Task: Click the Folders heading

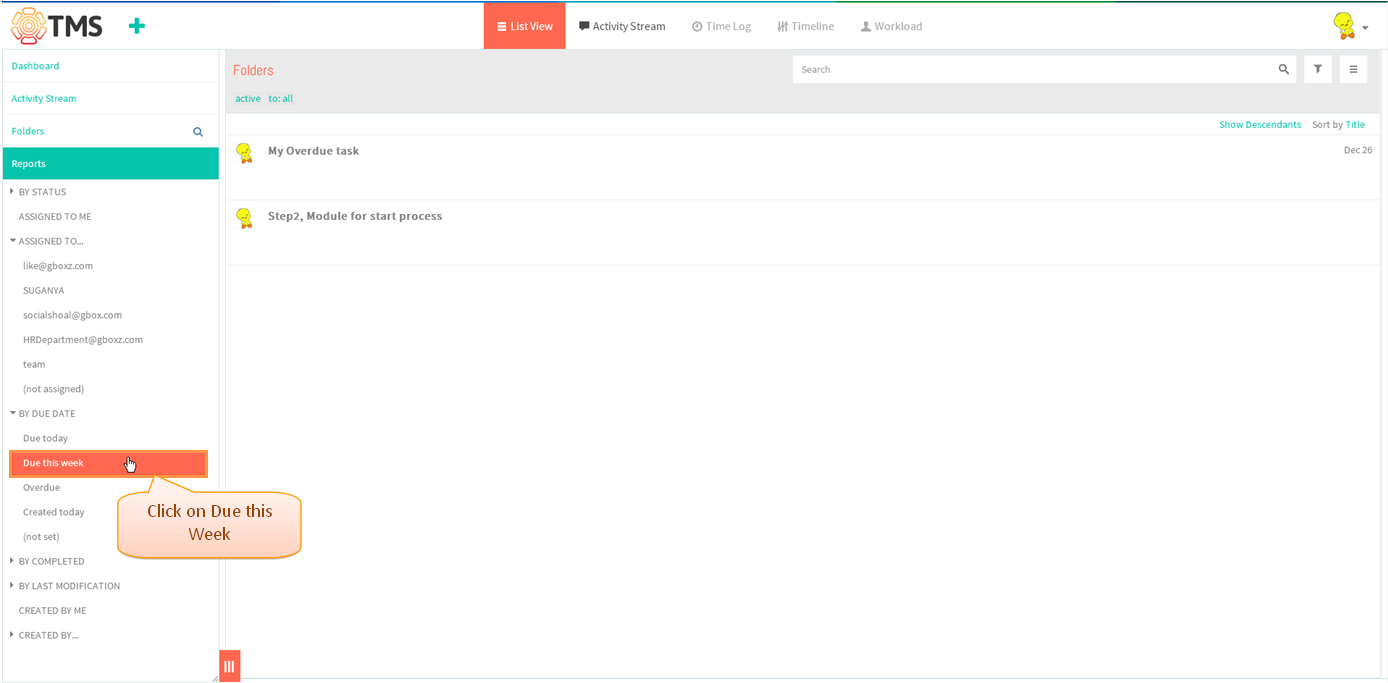Action: (253, 70)
